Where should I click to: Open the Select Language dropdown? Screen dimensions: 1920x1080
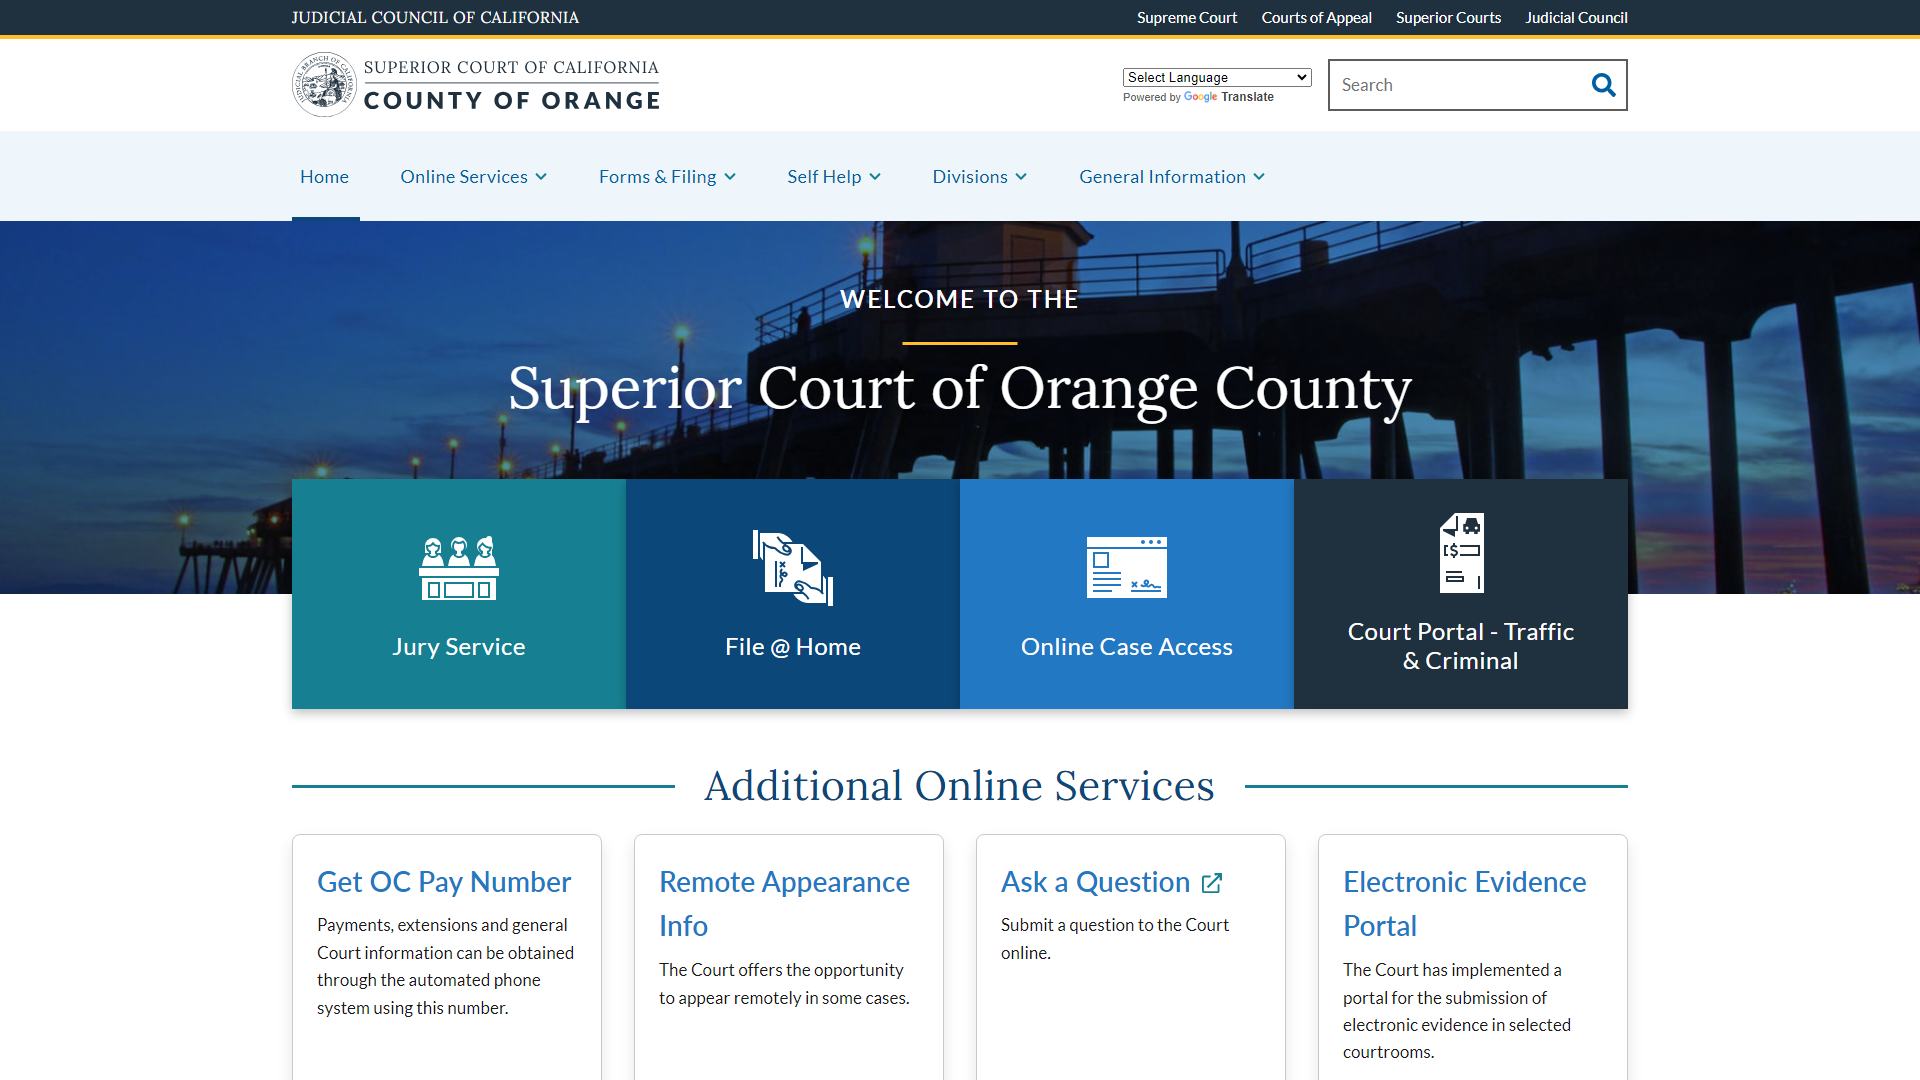(1217, 77)
